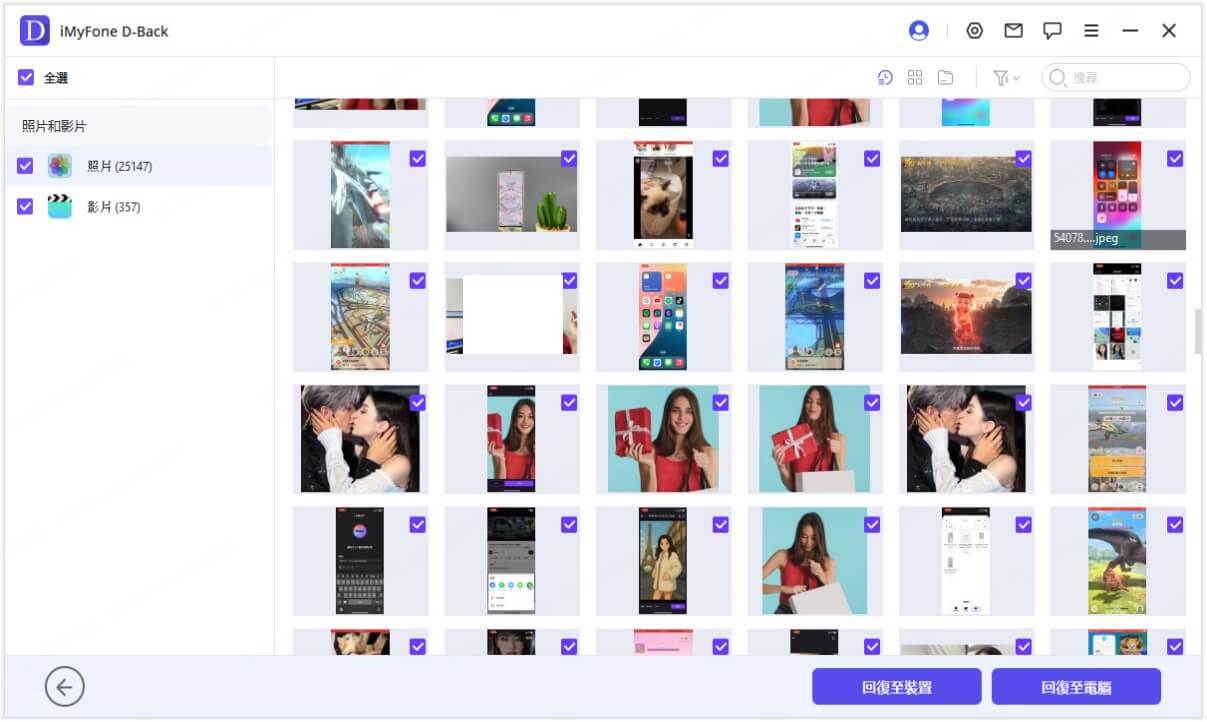1207x722 pixels.
Task: Open settings via the gear icon
Action: tap(974, 30)
